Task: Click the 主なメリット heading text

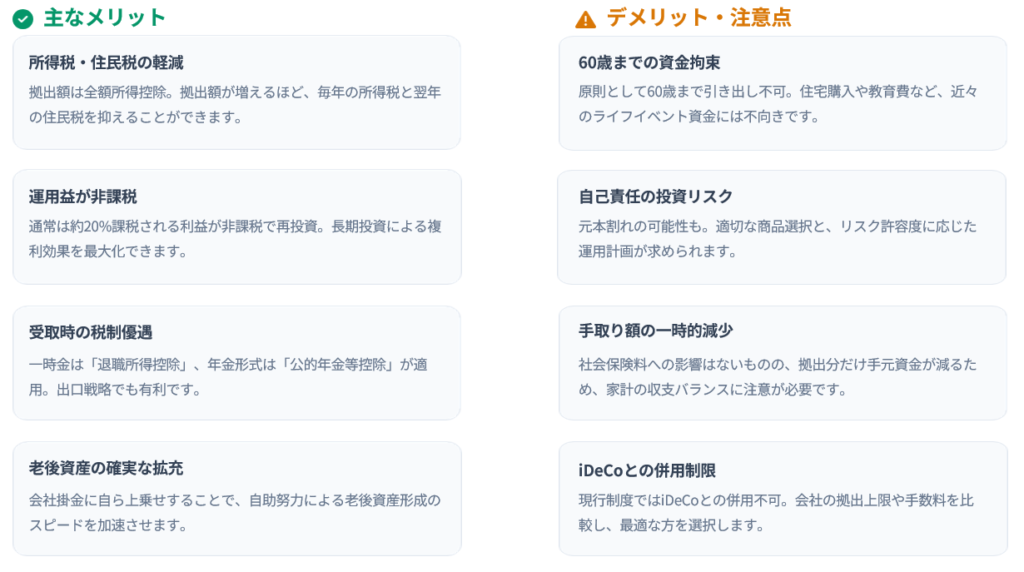Action: pos(105,18)
